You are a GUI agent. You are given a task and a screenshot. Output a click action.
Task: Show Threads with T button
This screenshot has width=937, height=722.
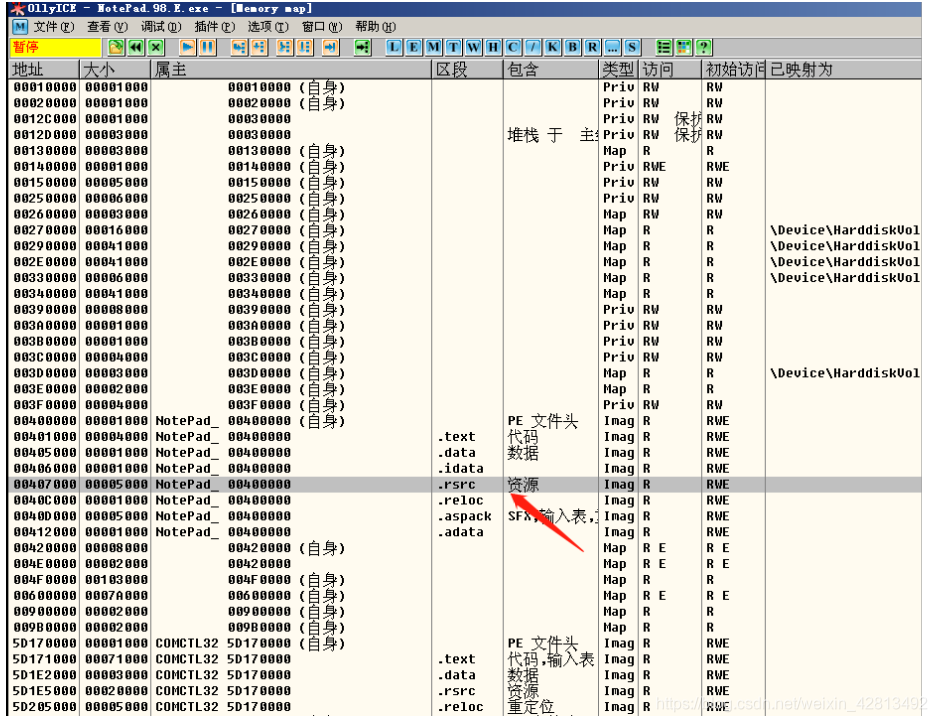tap(454, 47)
